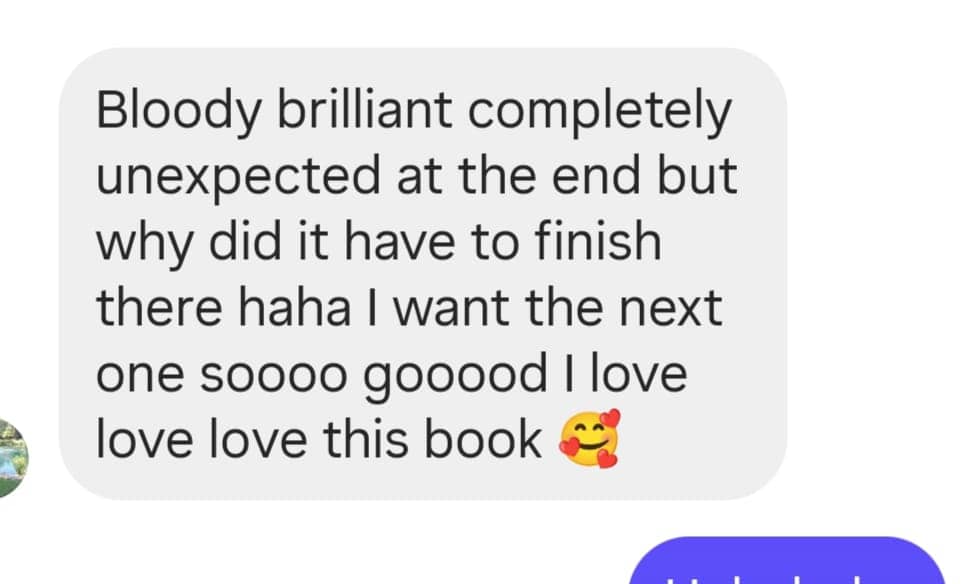Click the word "brilliant" in the message

coord(364,110)
